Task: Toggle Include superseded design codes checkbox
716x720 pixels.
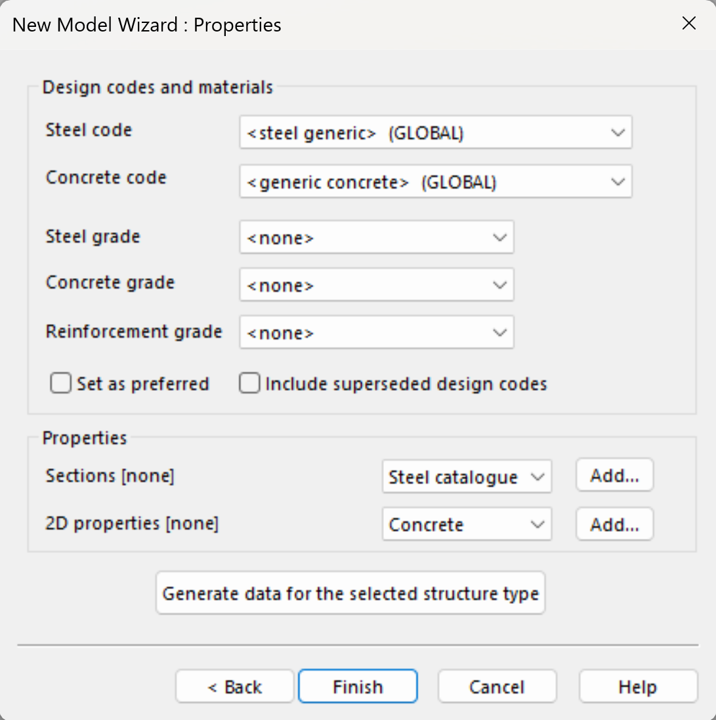Action: click(249, 384)
